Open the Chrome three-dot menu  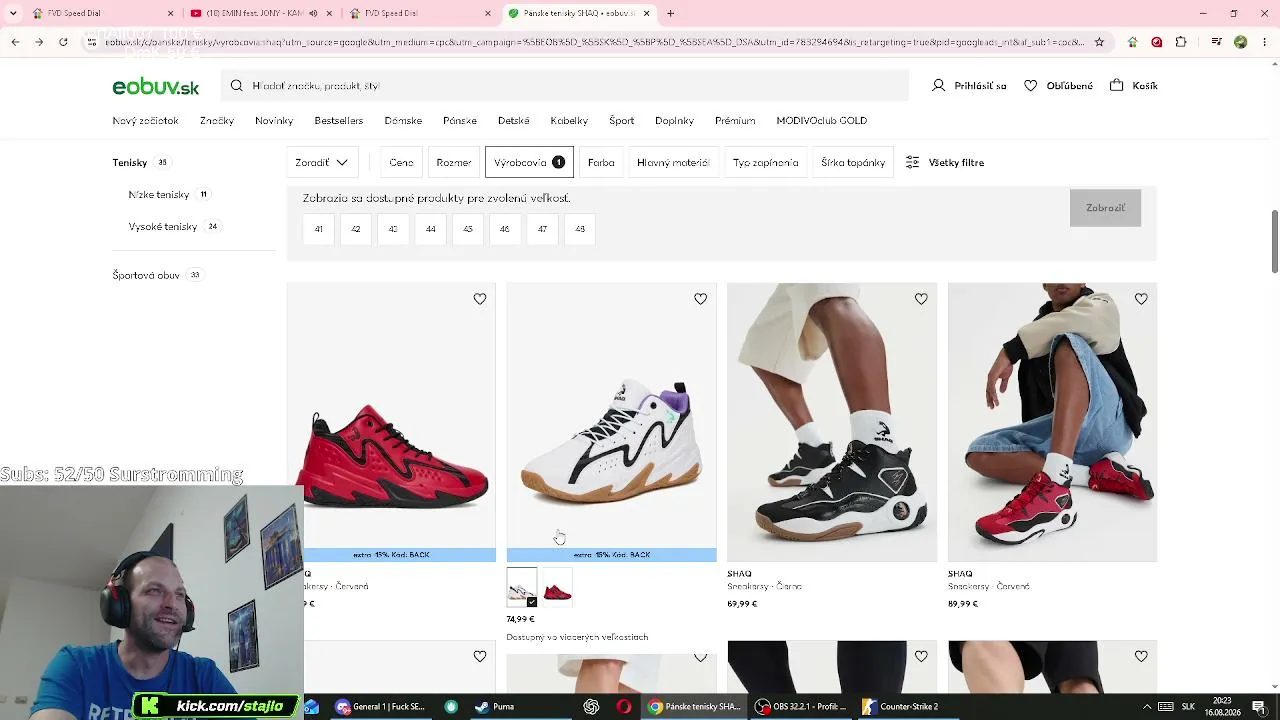point(1264,42)
